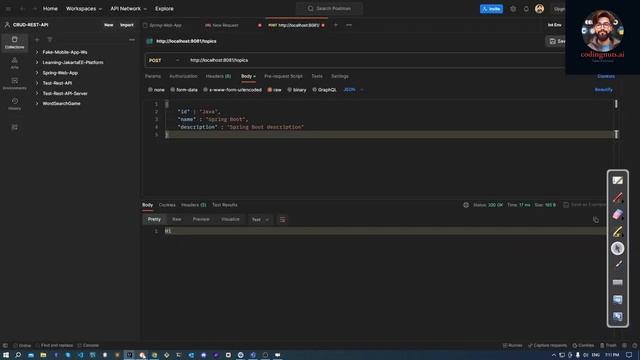Switch to the request Settings tab
Image resolution: width=640 pixels, height=360 pixels.
pyautogui.click(x=340, y=76)
